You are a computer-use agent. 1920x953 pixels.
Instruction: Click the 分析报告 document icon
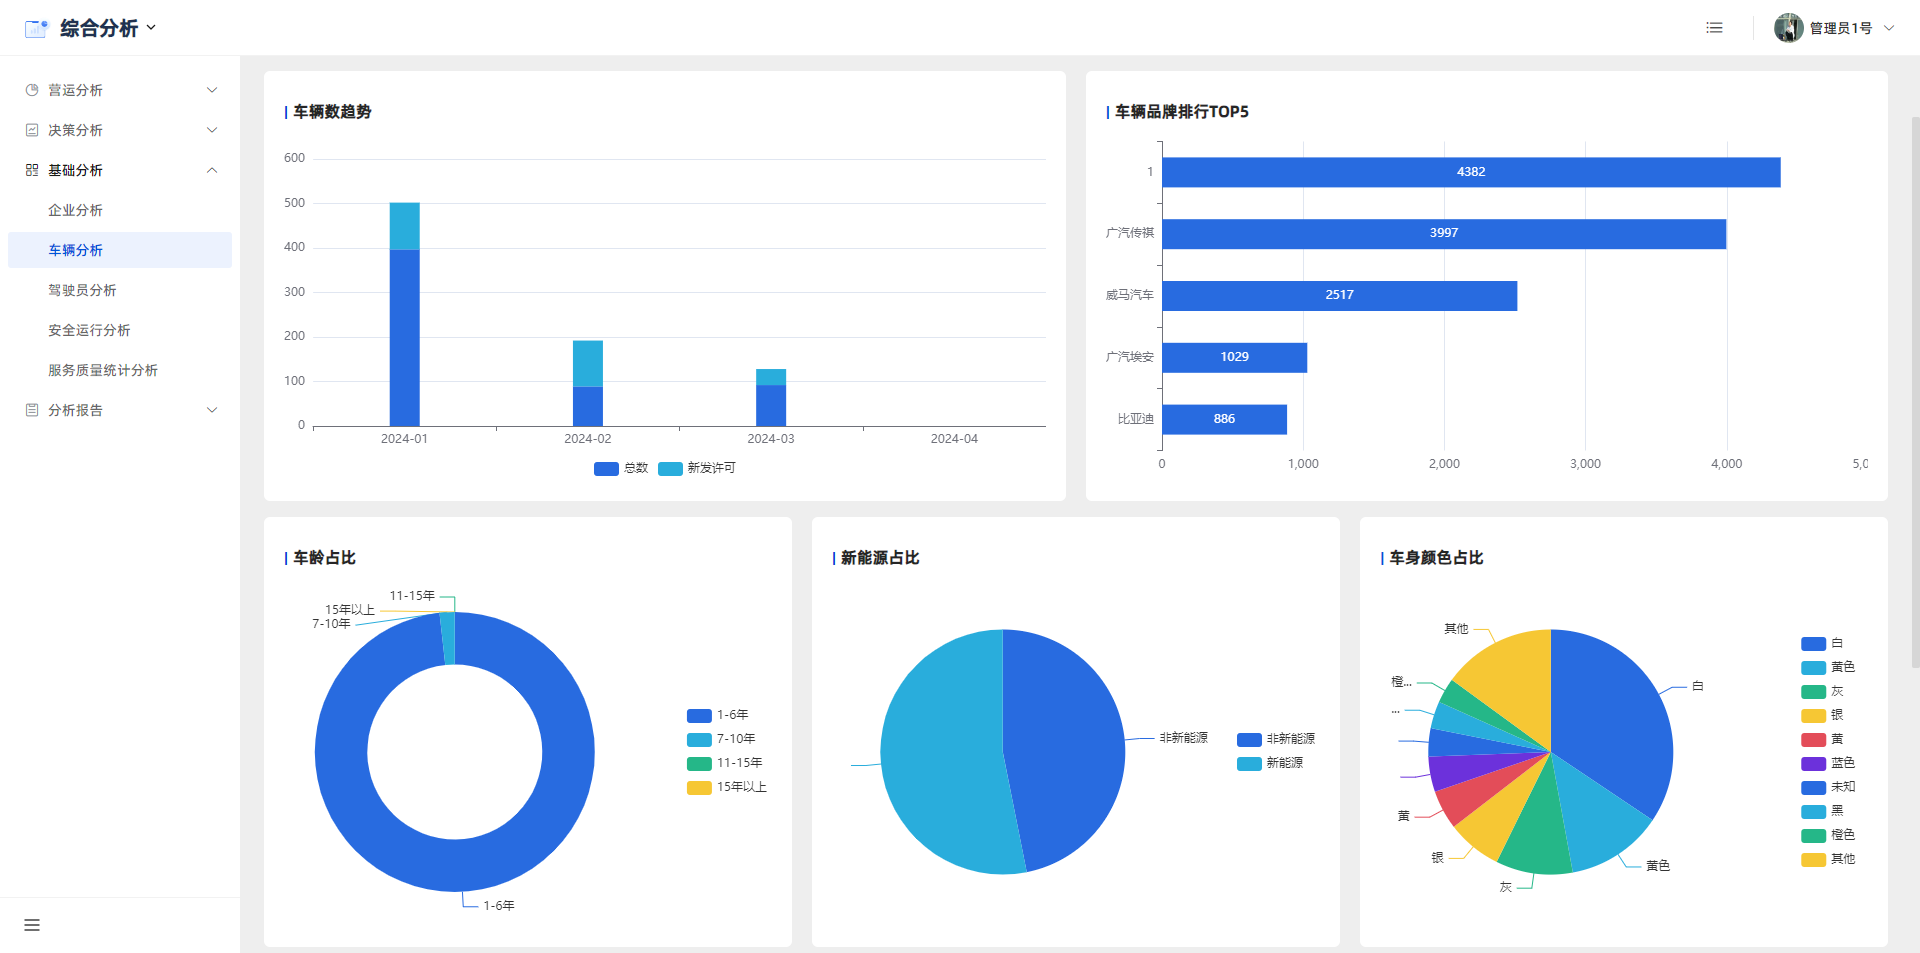(32, 410)
